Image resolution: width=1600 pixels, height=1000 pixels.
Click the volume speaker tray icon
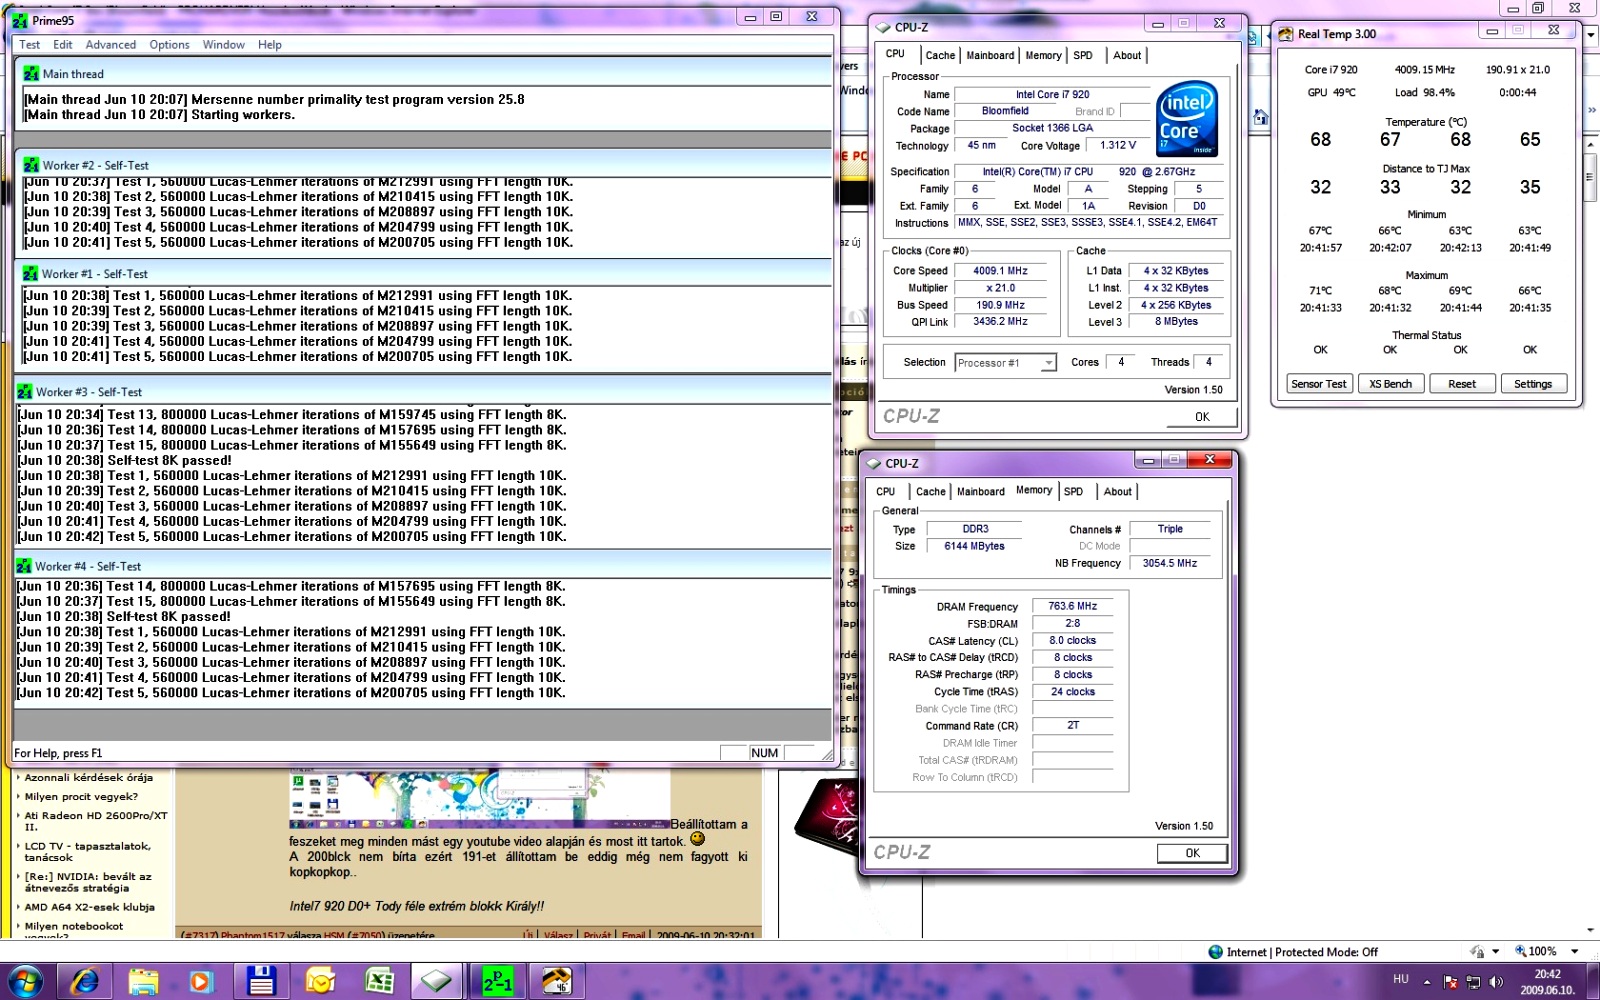(x=1496, y=981)
